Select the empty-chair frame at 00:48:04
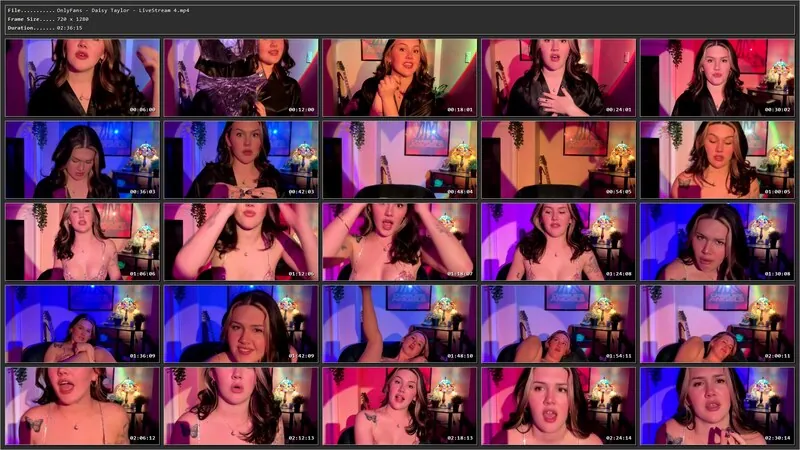800x450 pixels. click(x=399, y=160)
